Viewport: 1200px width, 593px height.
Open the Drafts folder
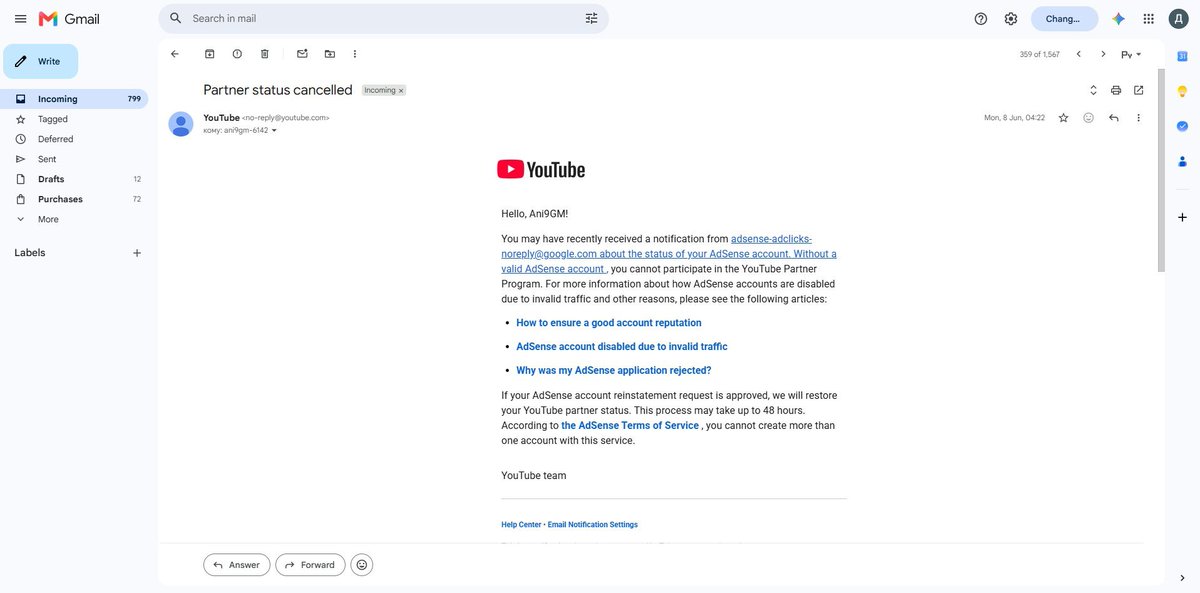[74, 179]
